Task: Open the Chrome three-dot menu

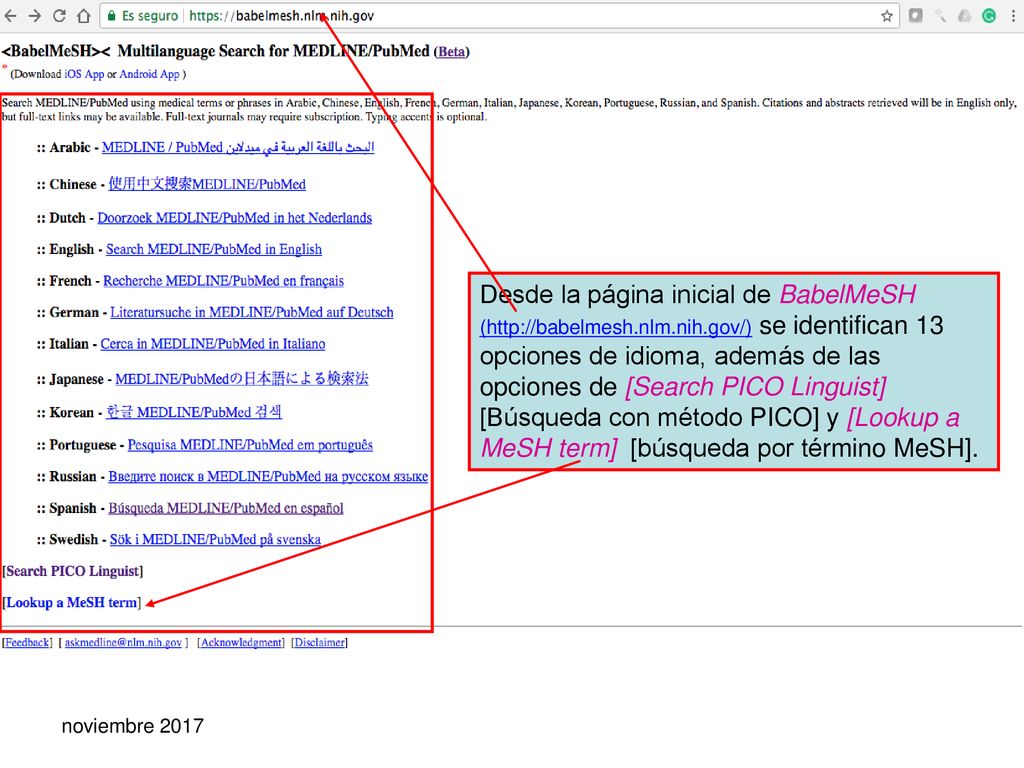Action: 1013,16
